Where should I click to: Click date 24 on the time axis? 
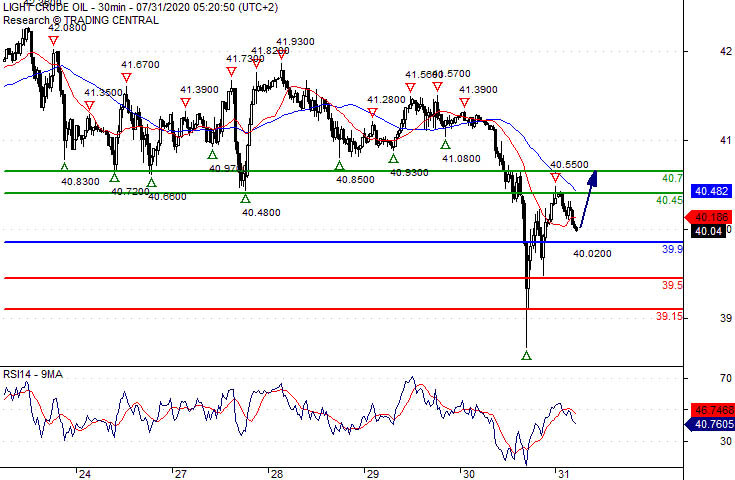pyautogui.click(x=85, y=474)
